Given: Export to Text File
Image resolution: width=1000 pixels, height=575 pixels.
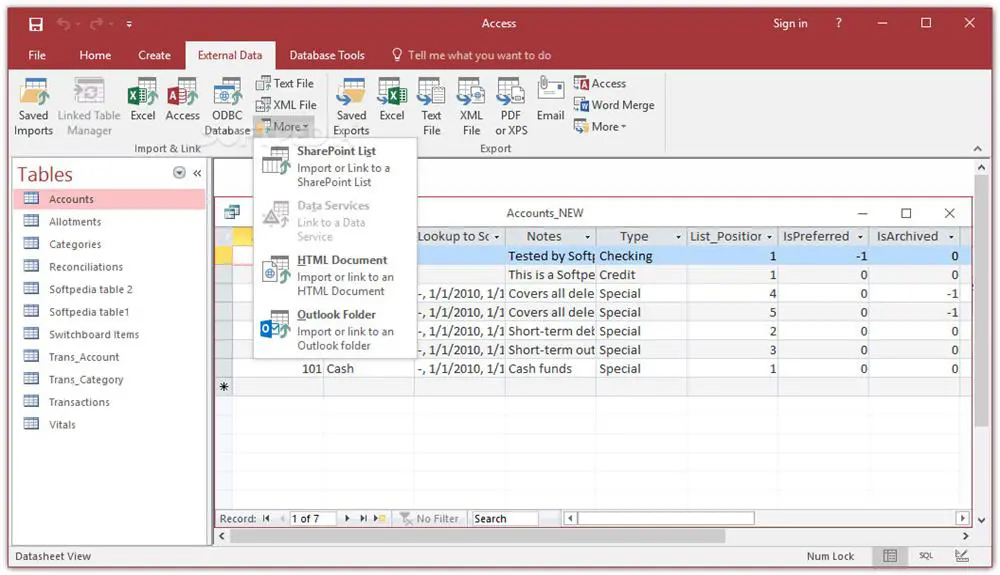Looking at the screenshot, I should 431,107.
